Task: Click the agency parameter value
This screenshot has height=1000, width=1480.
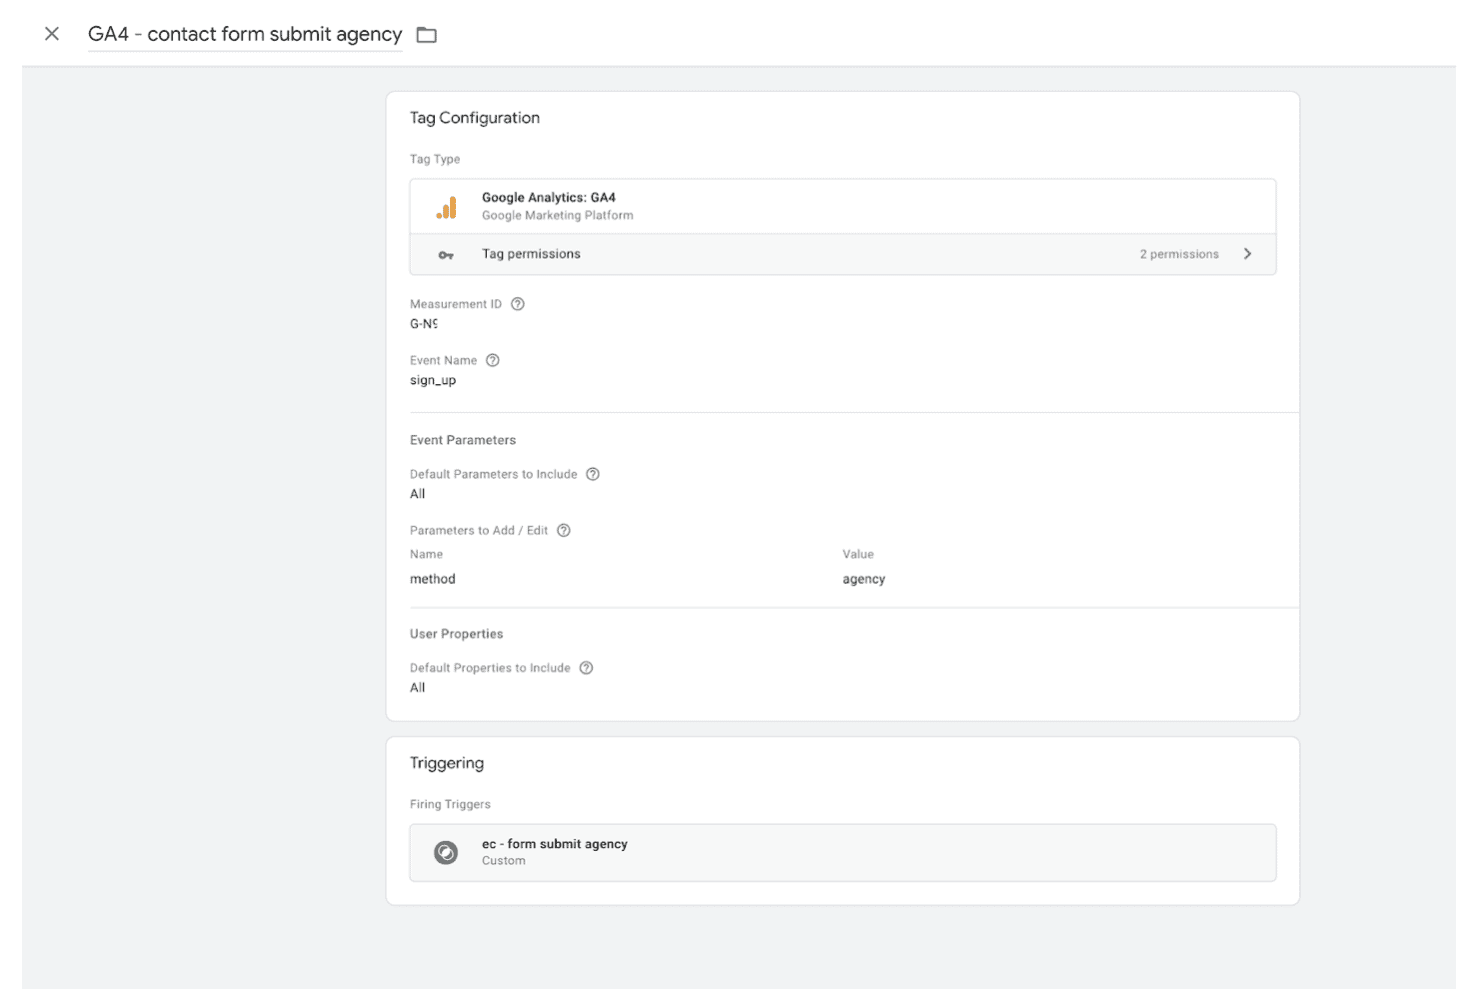Action: click(864, 579)
